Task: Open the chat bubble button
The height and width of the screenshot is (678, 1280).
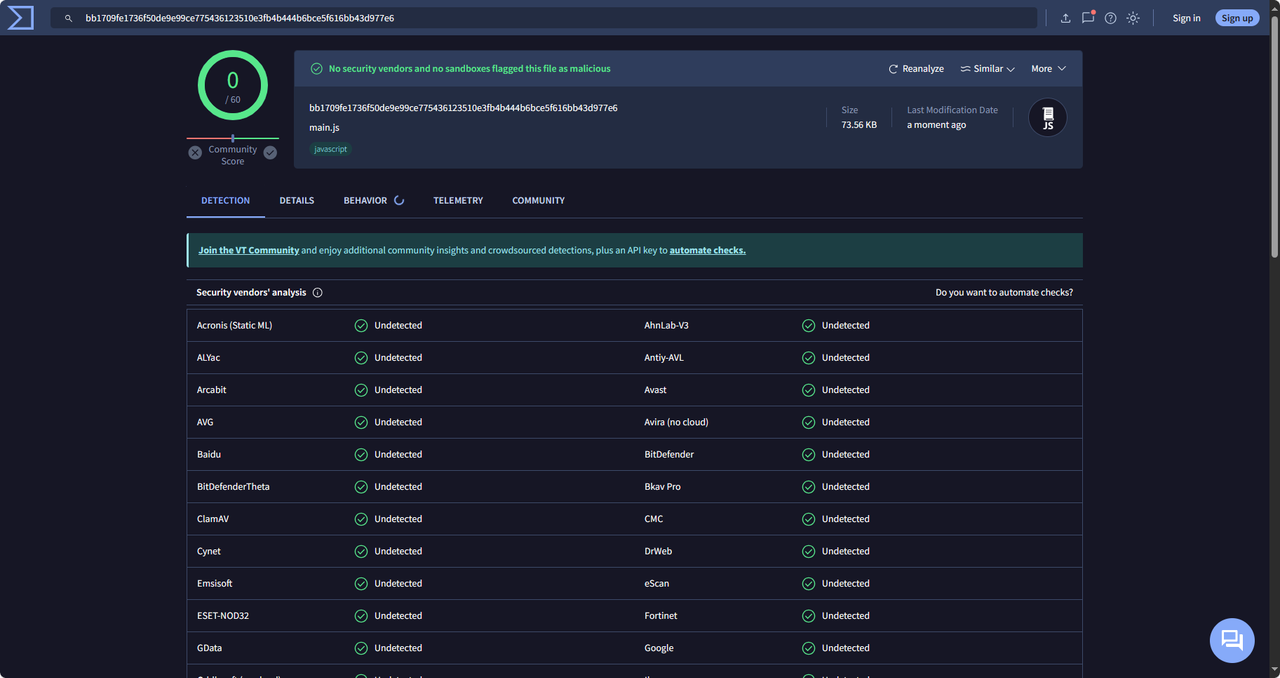Action: 1232,640
